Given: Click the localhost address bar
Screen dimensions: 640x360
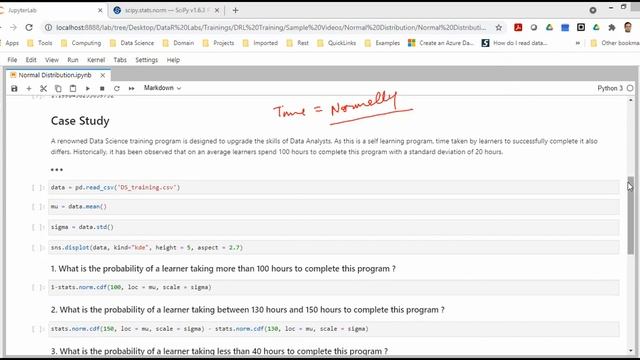Looking at the screenshot, I should (x=271, y=27).
